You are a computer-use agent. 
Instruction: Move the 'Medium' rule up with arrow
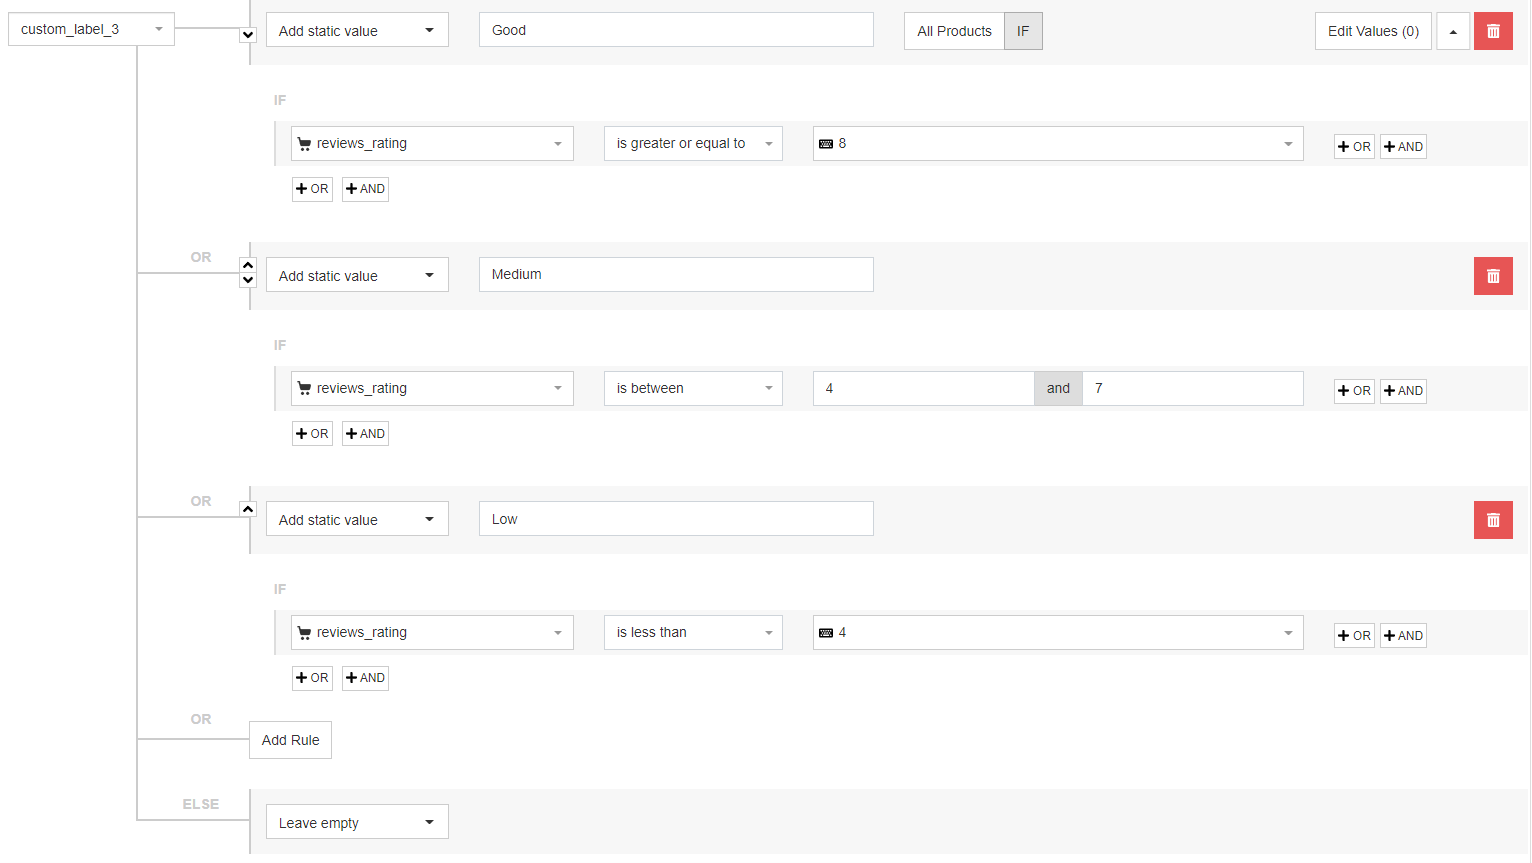coord(248,265)
